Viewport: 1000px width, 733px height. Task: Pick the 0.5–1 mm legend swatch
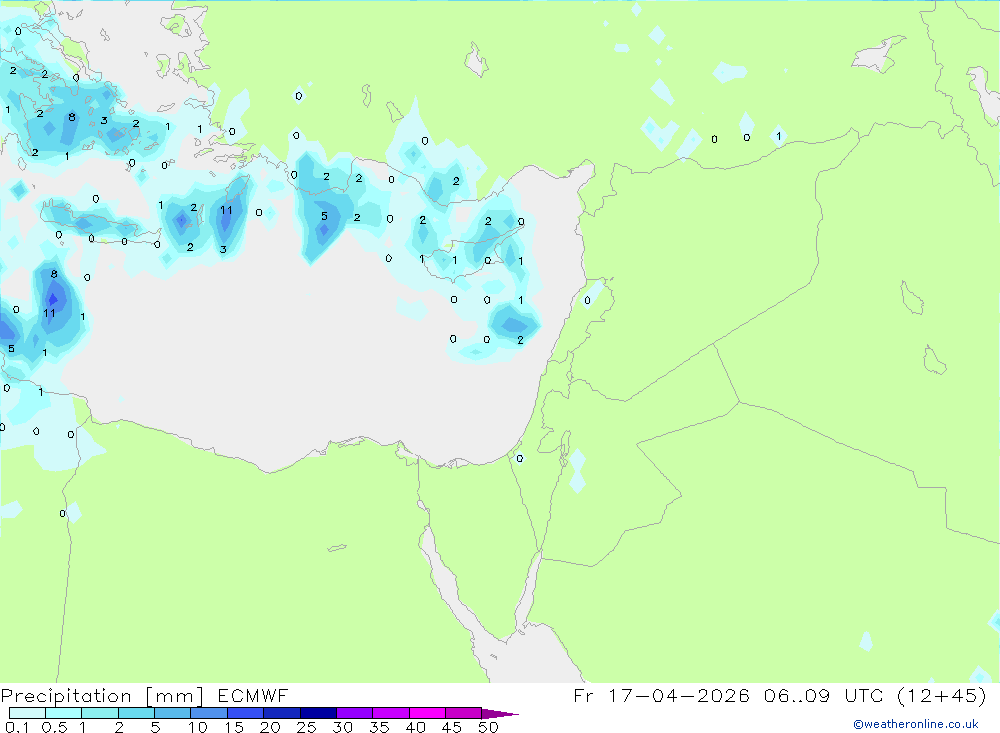64,713
